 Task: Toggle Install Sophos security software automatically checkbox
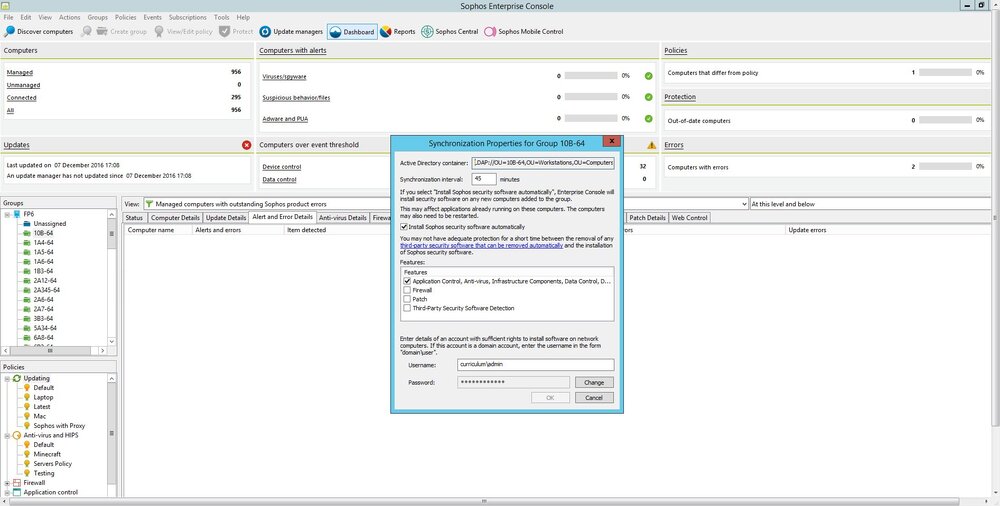click(x=404, y=227)
